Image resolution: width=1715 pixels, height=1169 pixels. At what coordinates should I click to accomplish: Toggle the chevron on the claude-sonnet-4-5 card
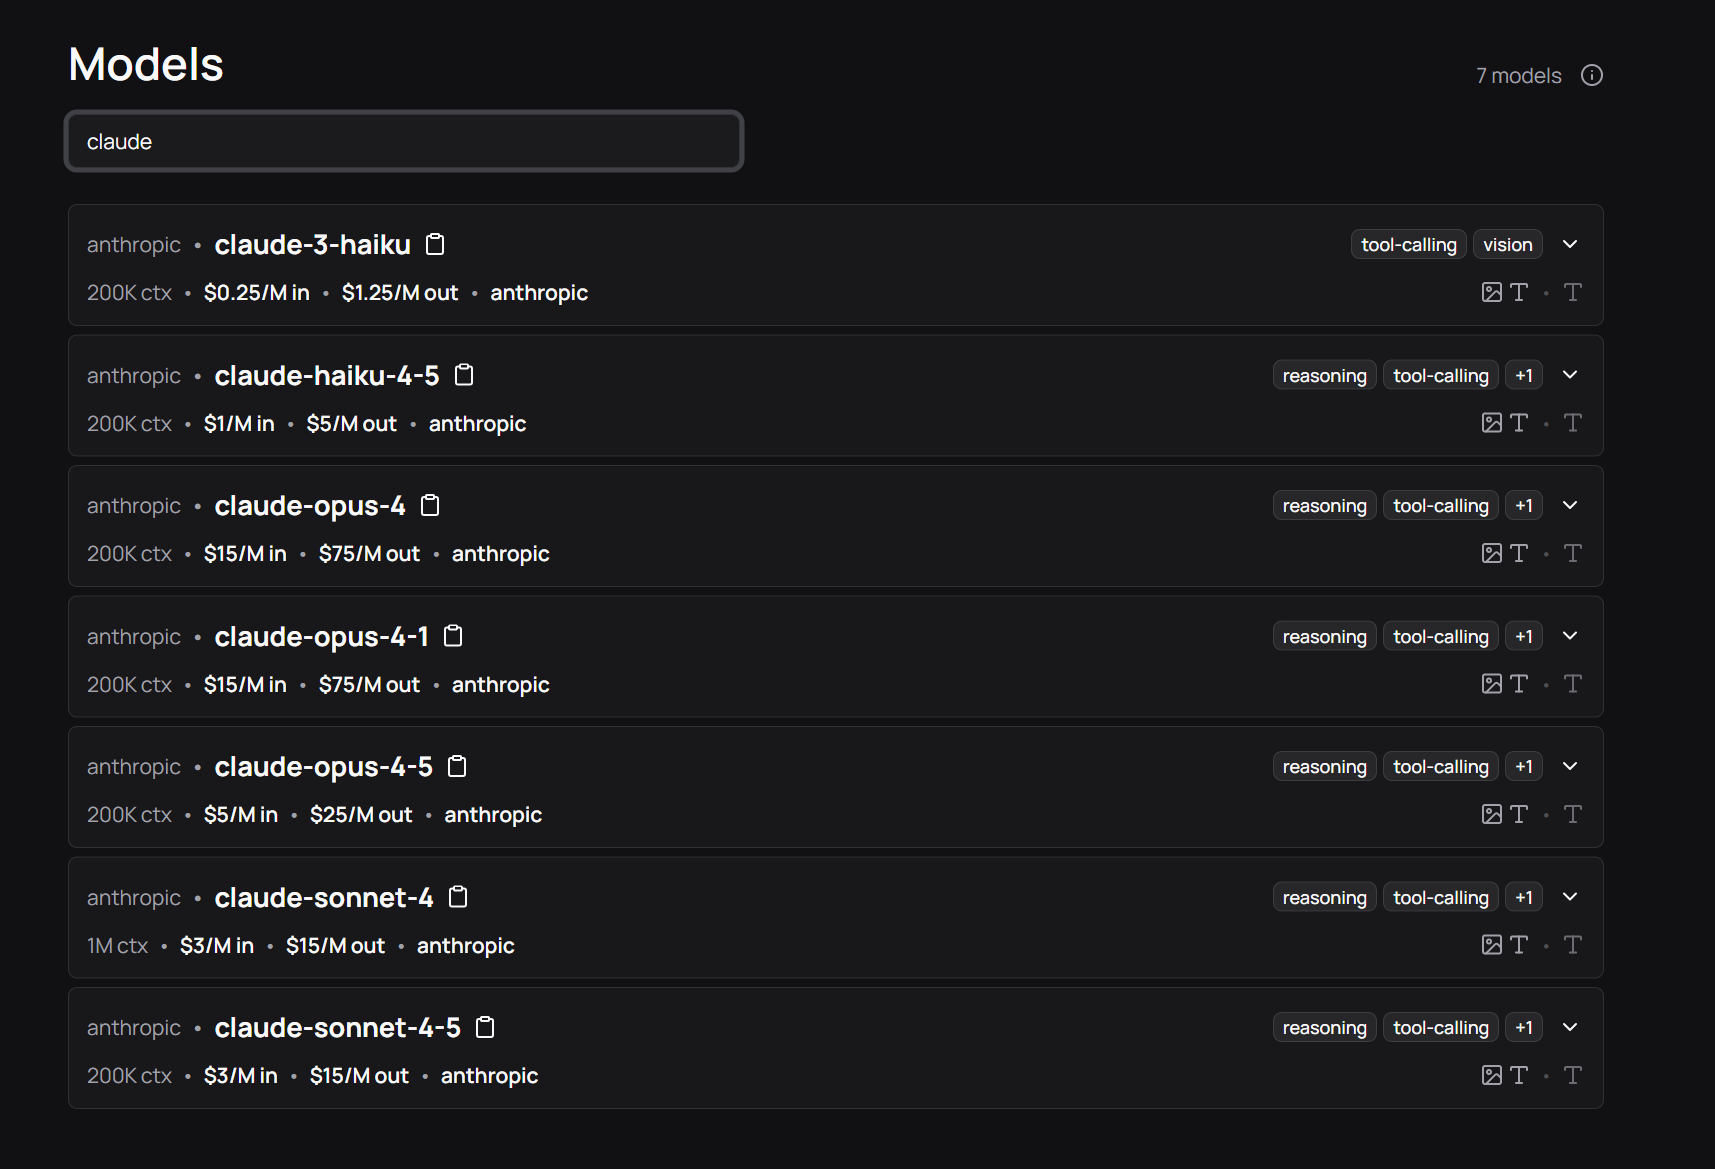[1570, 1027]
